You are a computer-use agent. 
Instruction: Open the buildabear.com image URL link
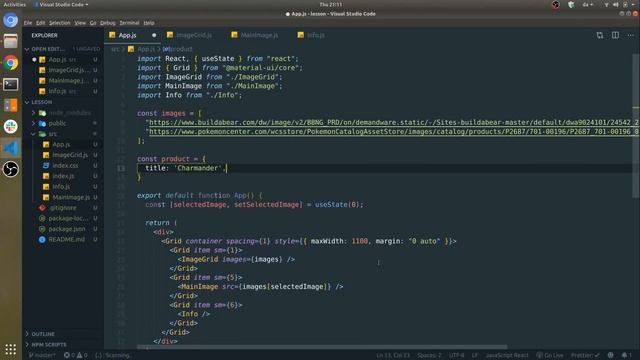[x=394, y=122]
